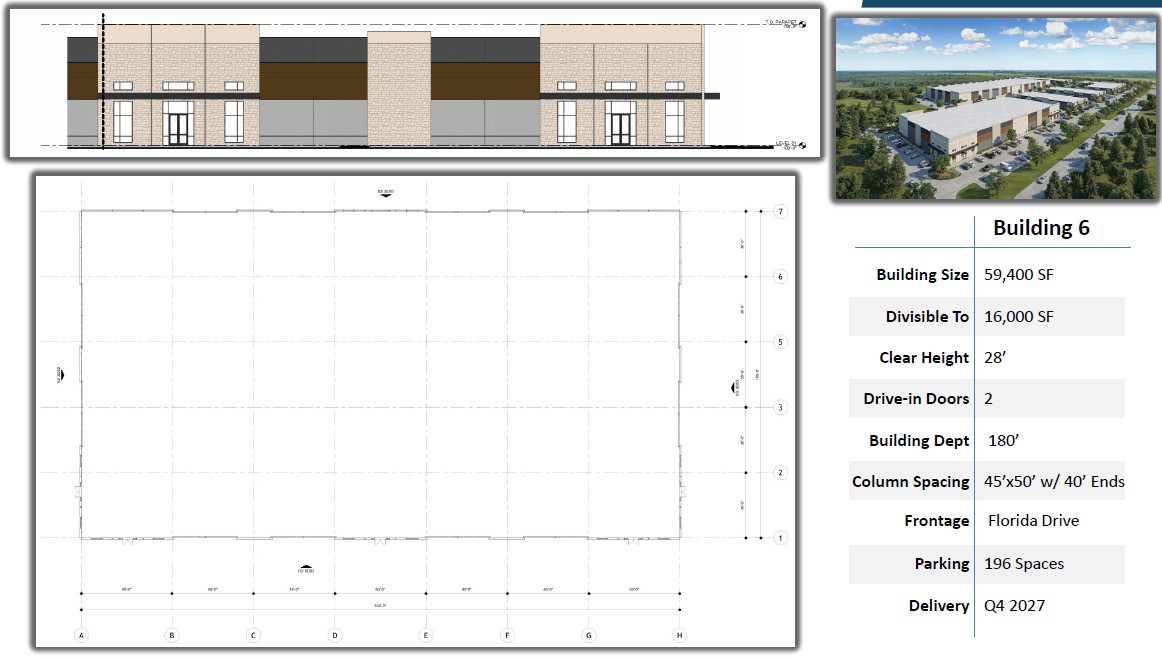The width and height of the screenshot is (1162, 658).
Task: Click the Building 6 heading
Action: [1040, 228]
